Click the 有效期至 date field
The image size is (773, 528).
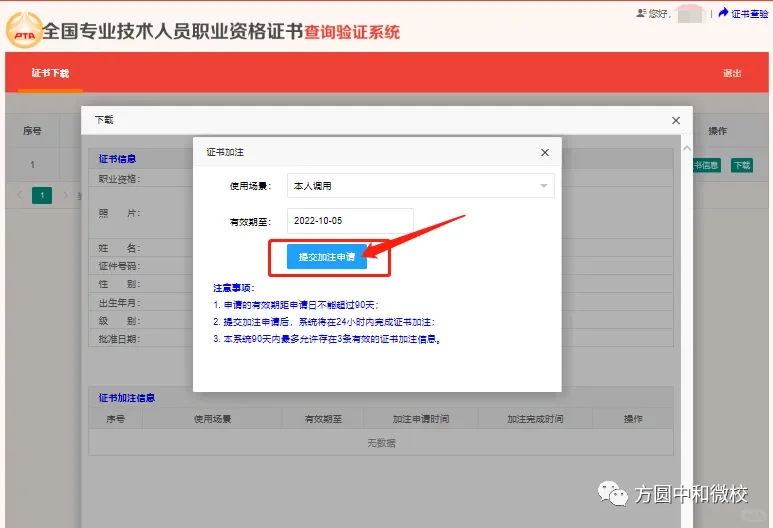pyautogui.click(x=350, y=221)
